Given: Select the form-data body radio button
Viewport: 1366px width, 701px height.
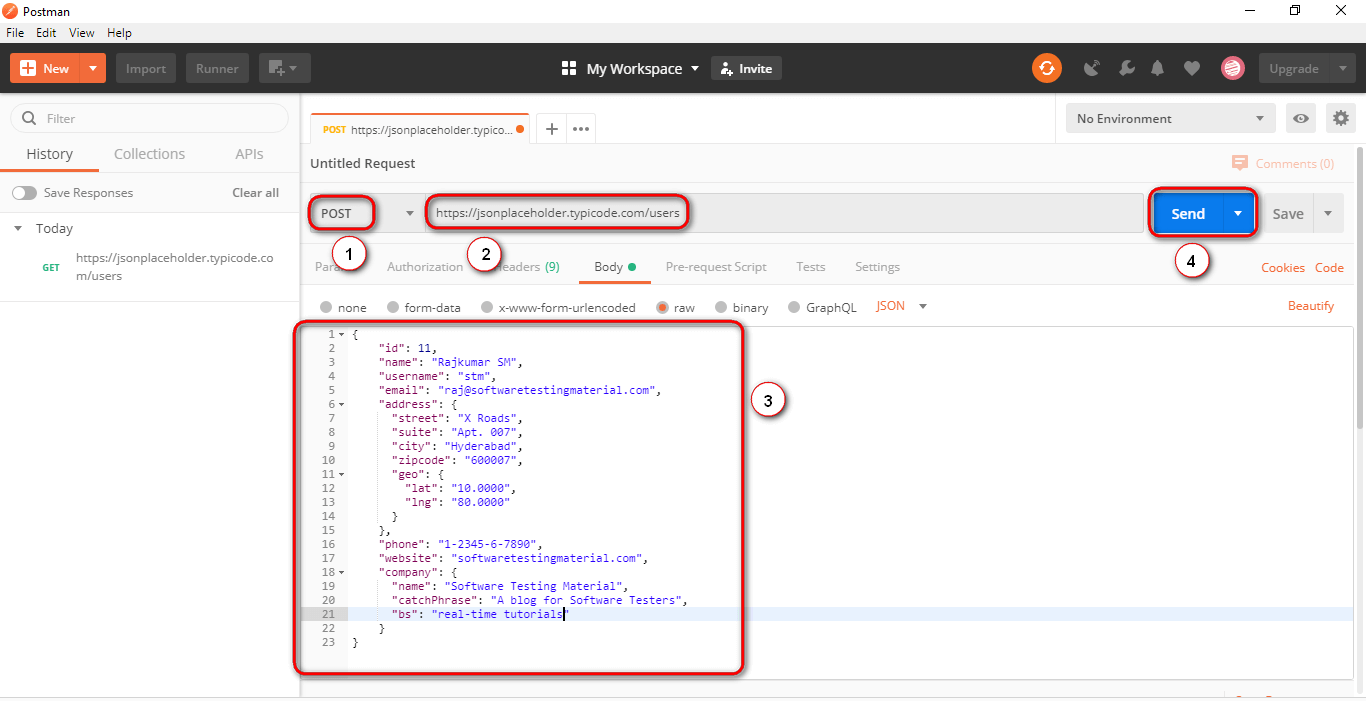Looking at the screenshot, I should pyautogui.click(x=394, y=307).
